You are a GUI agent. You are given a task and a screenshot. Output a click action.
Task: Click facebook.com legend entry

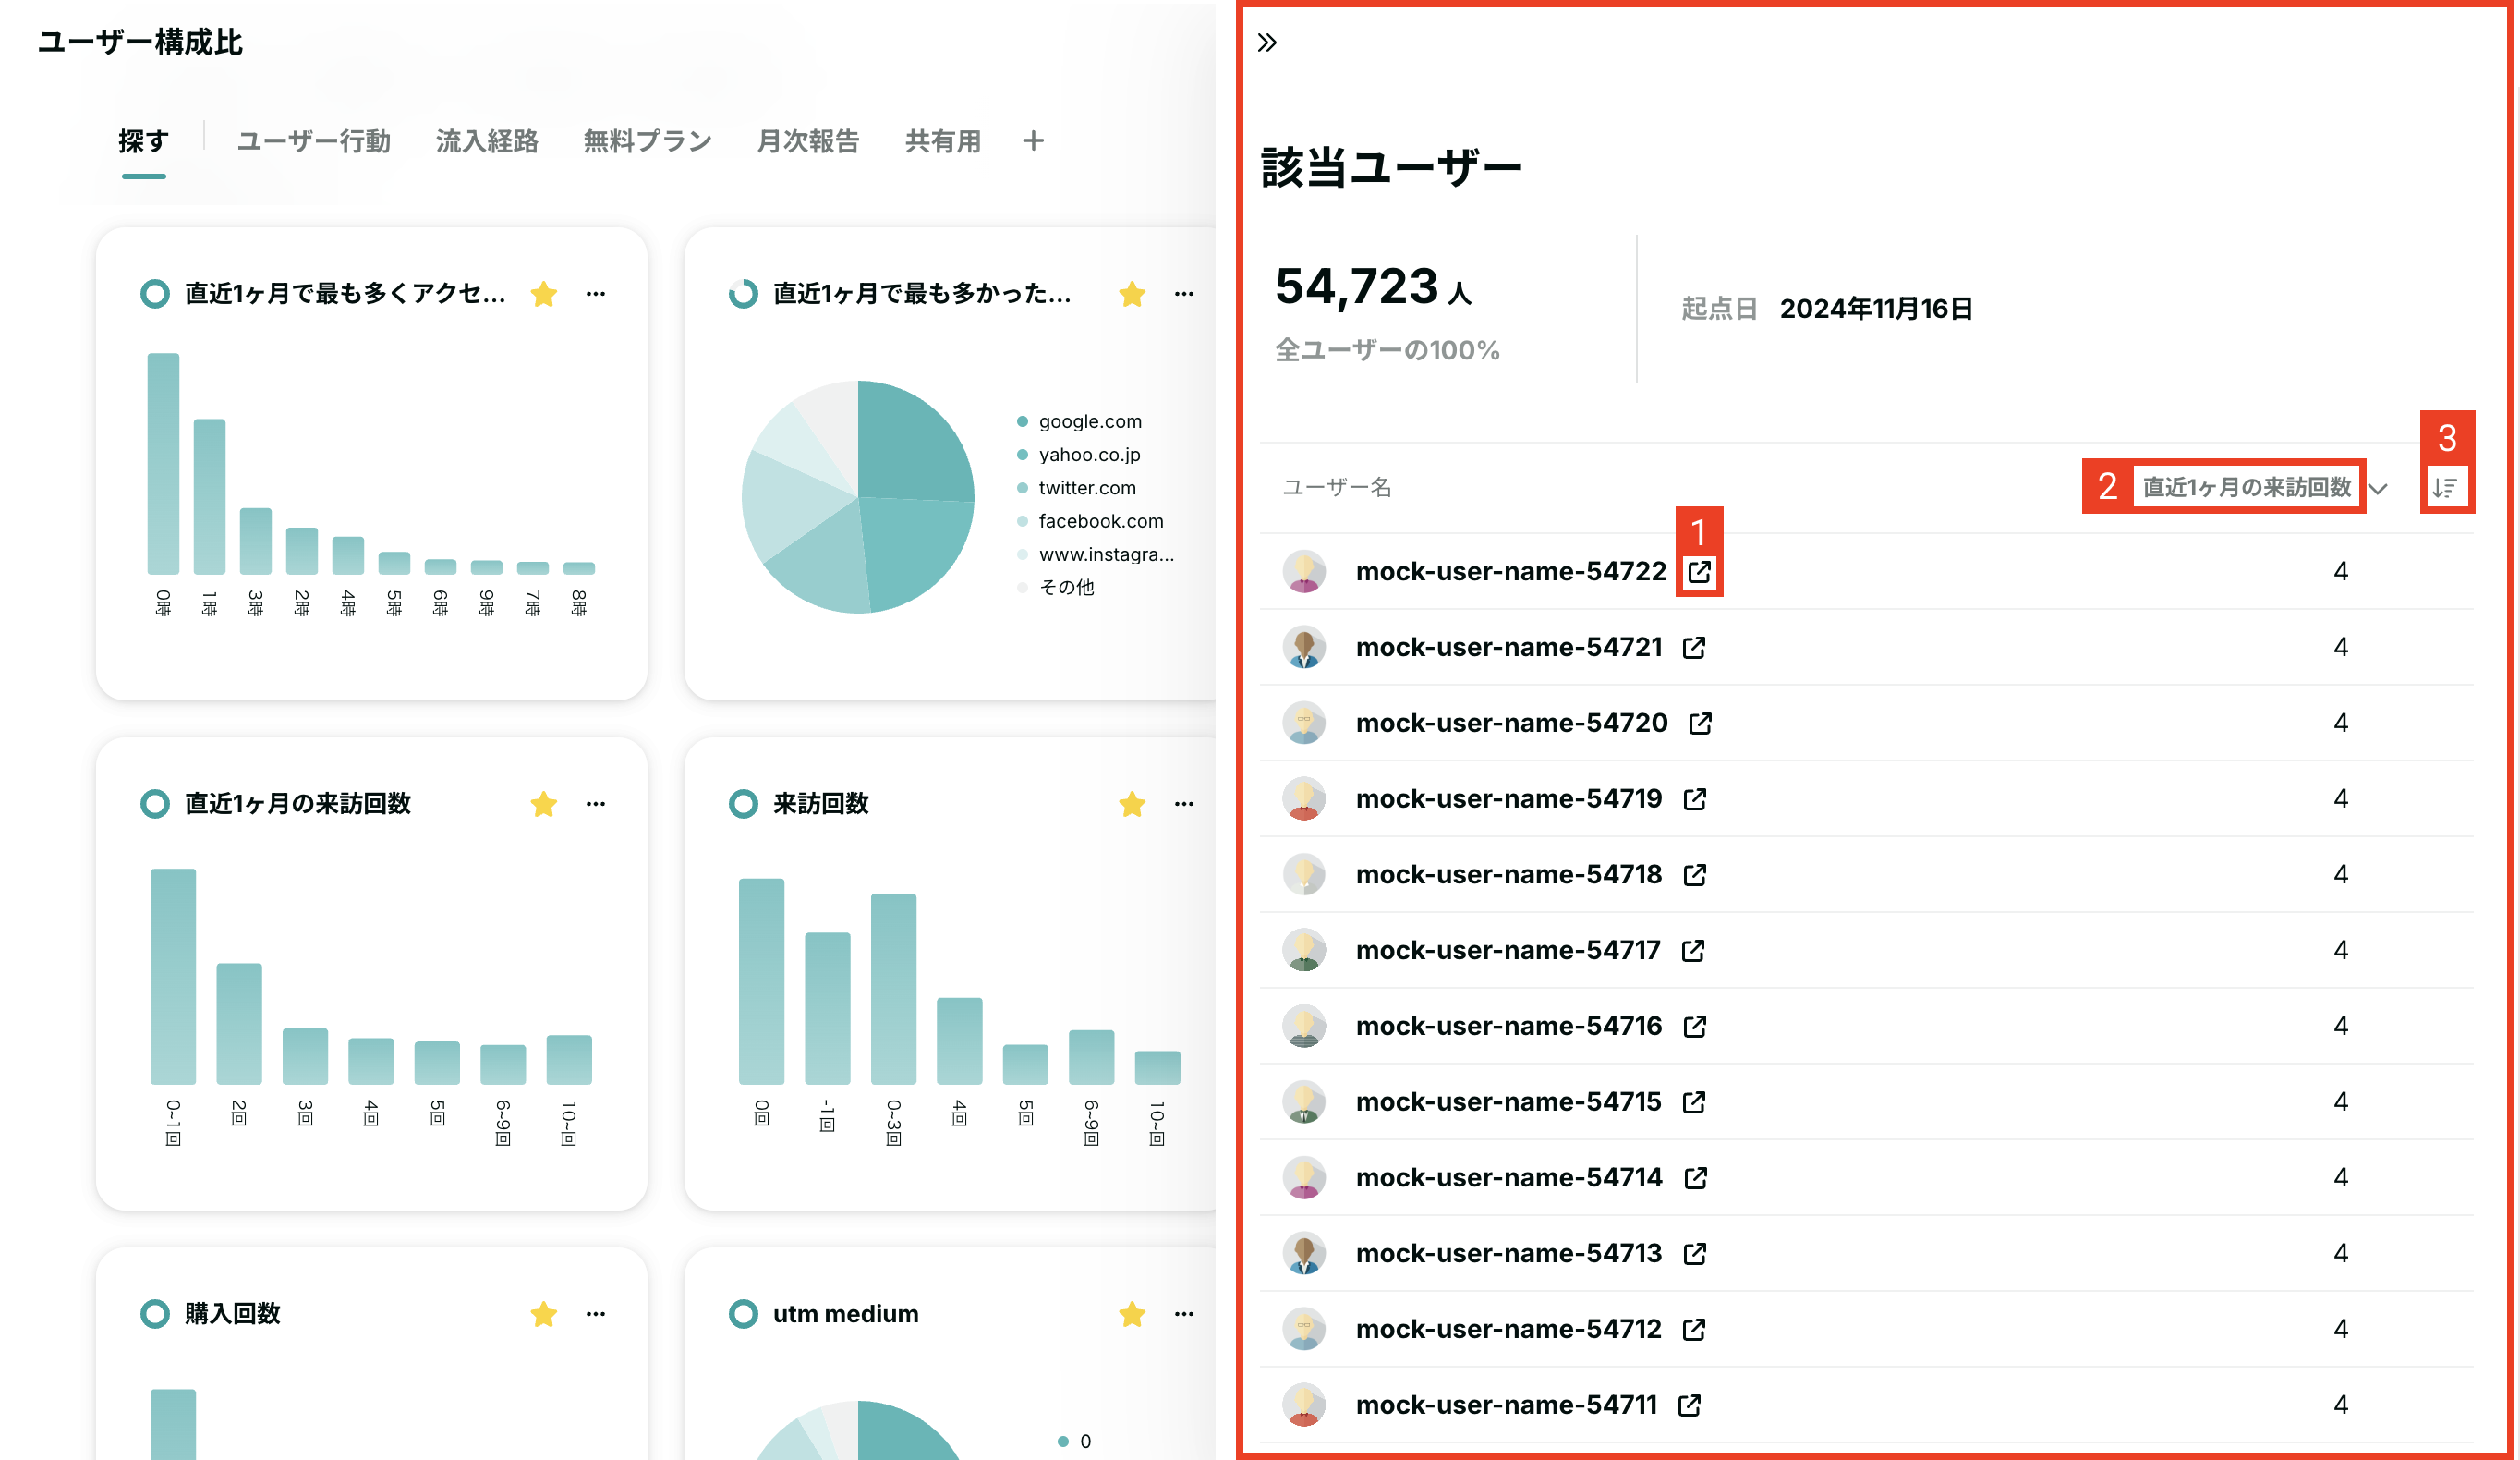[1090, 521]
